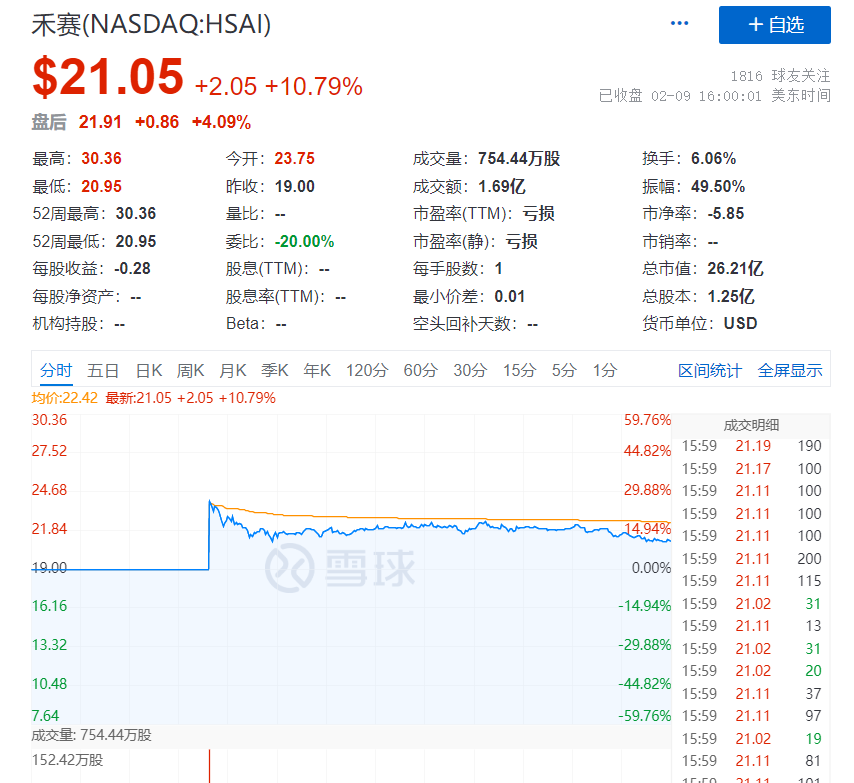
Task: Select the 周K weekly candlestick tab
Action: (190, 370)
